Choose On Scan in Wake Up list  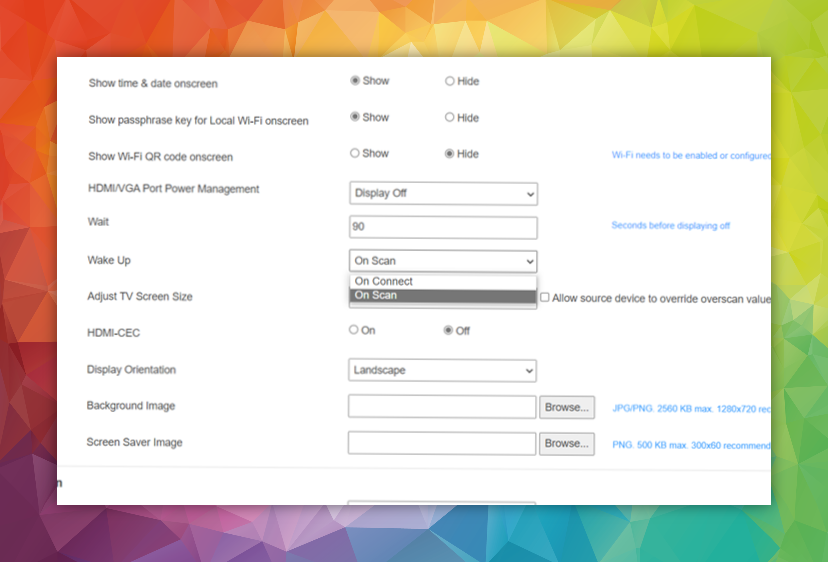tap(443, 295)
